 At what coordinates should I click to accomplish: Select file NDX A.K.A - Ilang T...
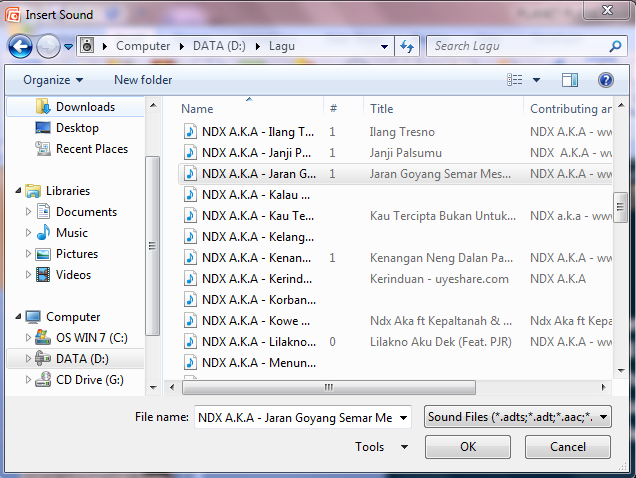(x=258, y=132)
